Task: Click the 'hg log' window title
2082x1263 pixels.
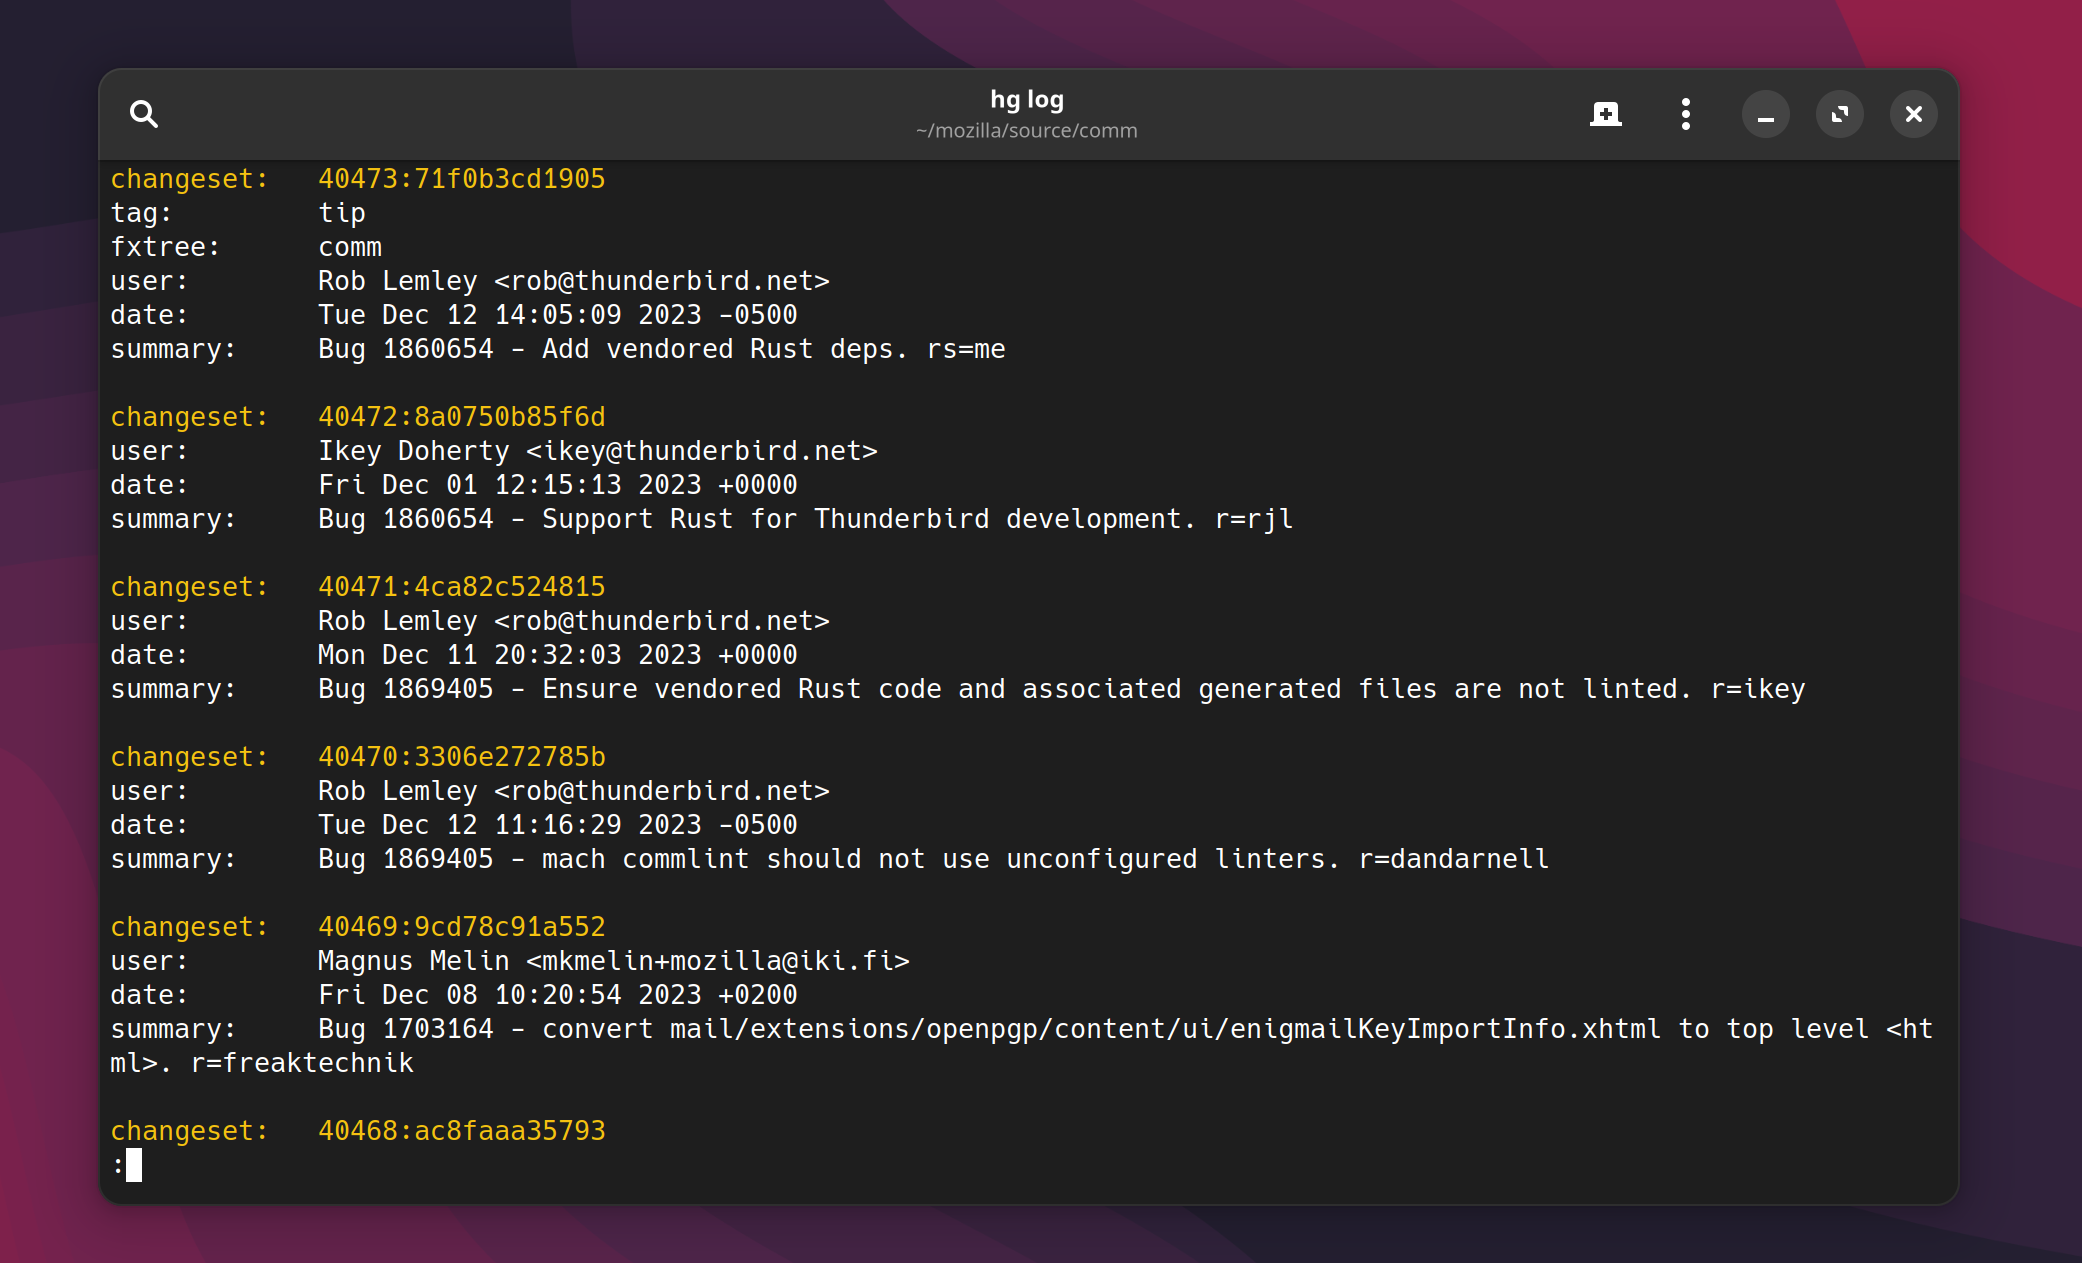Action: tap(1026, 99)
